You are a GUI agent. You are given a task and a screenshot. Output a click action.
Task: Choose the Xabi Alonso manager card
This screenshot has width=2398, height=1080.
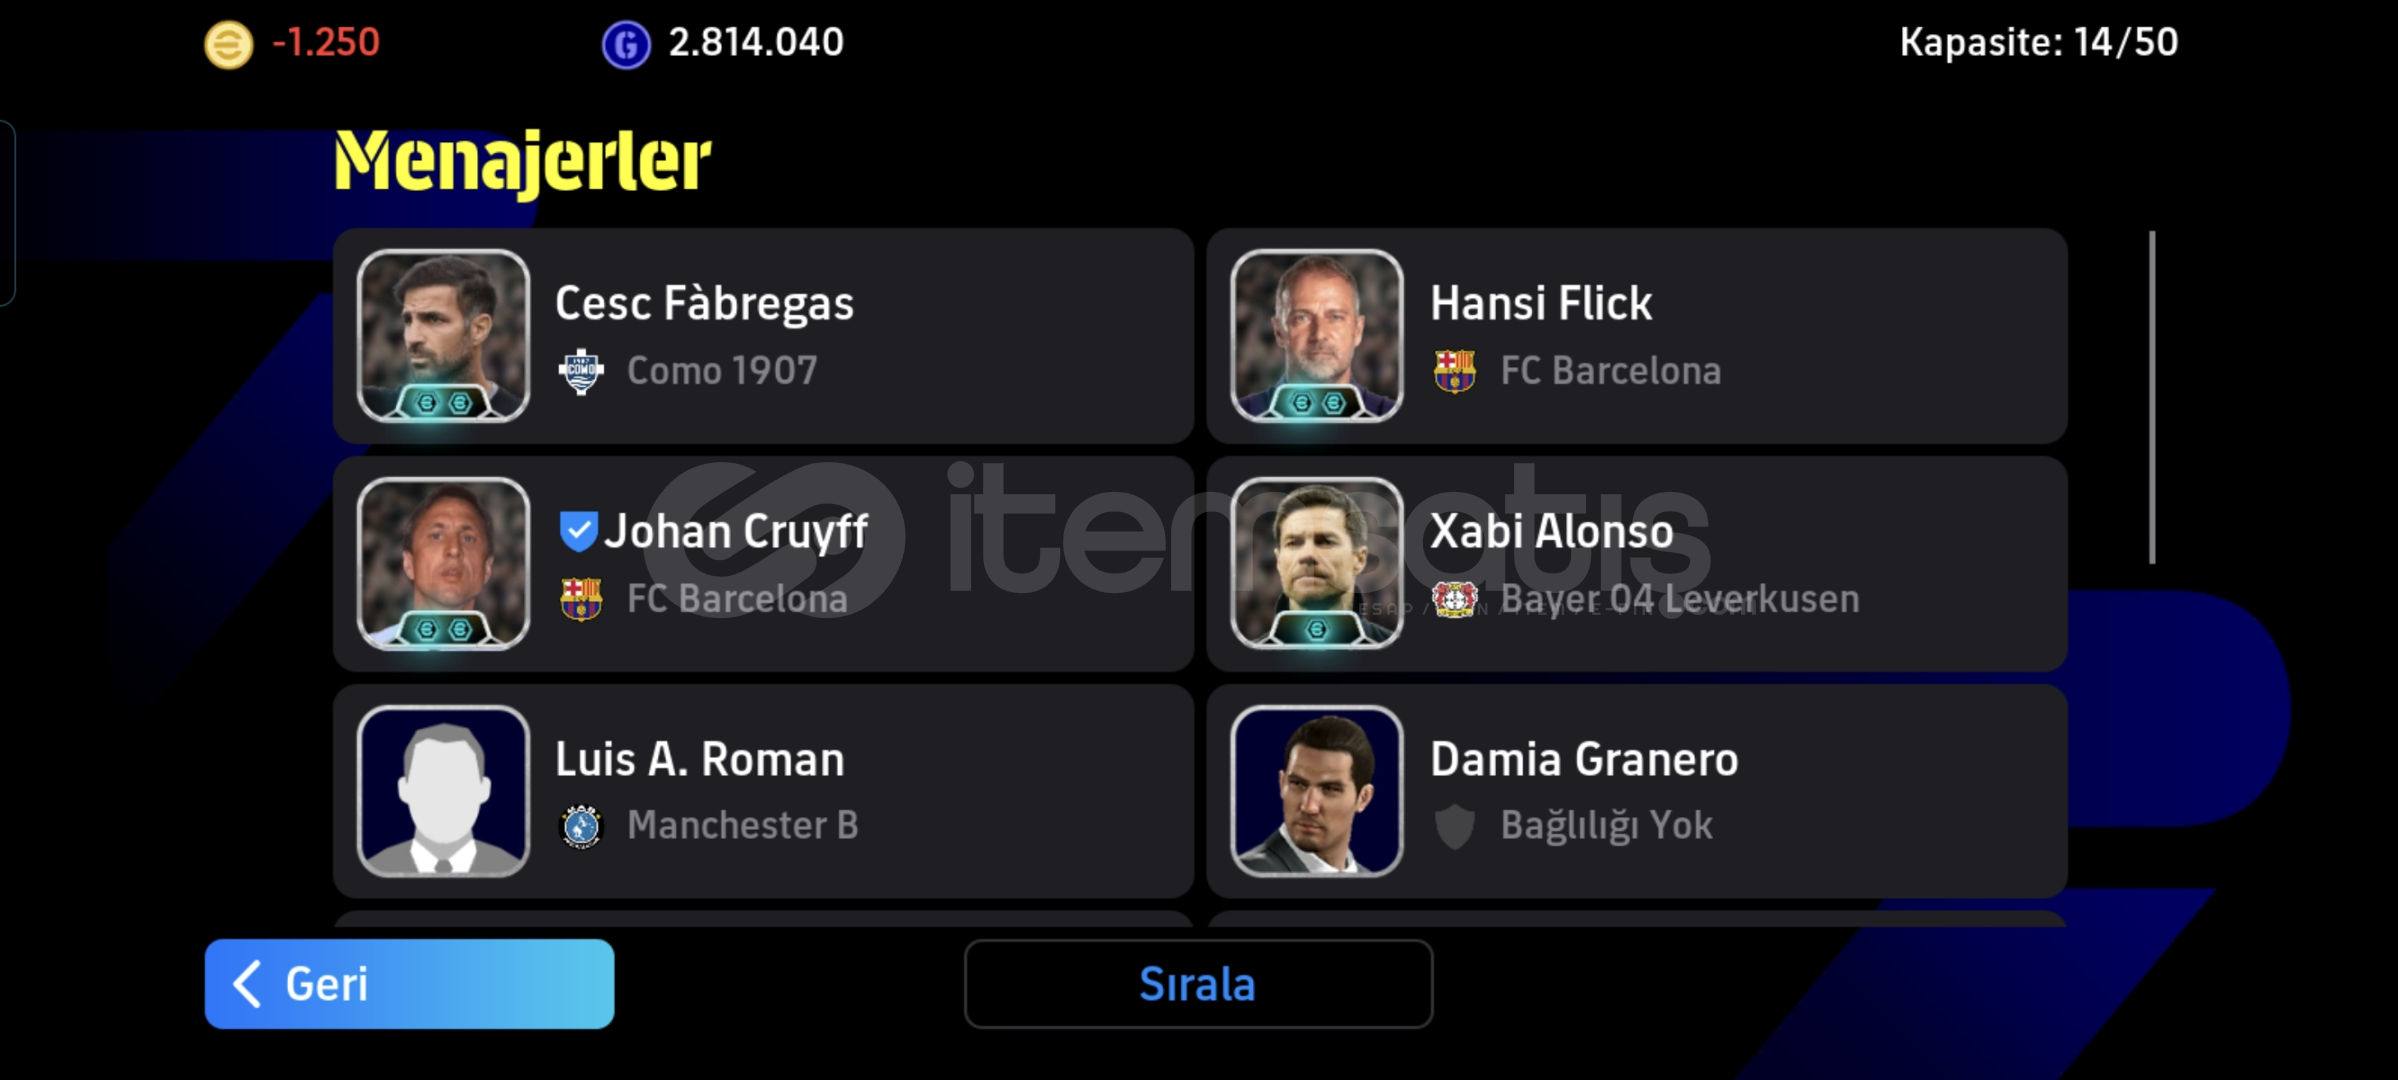point(1636,564)
